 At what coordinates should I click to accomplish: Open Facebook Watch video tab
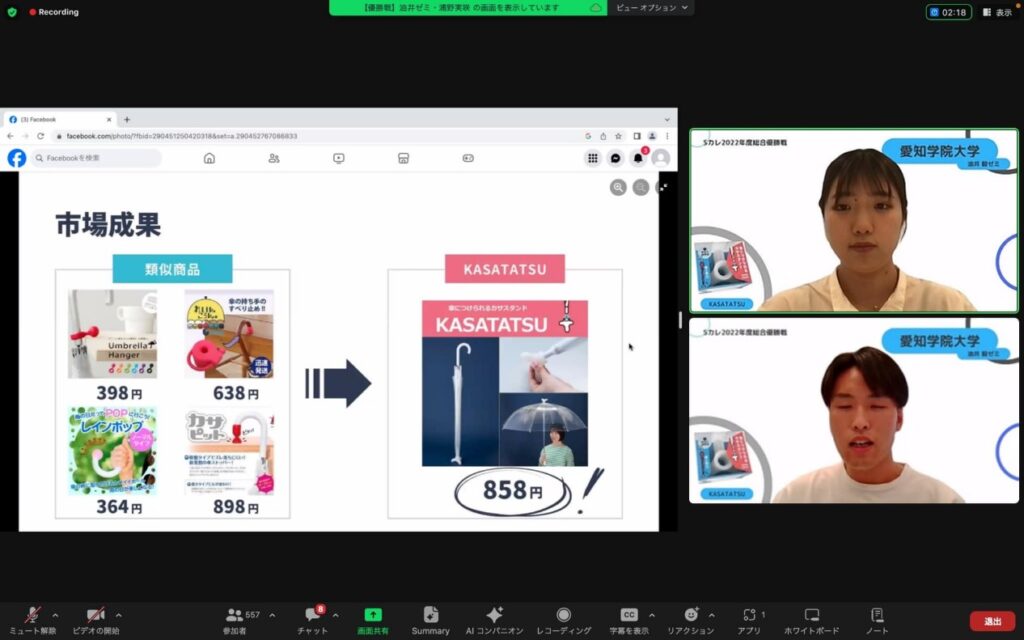(x=338, y=158)
